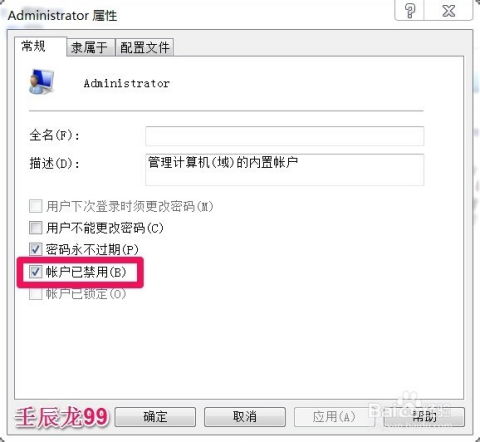The height and width of the screenshot is (442, 480).
Task: Uncheck 密码永不过期(P) checkbox
Action: click(36, 249)
